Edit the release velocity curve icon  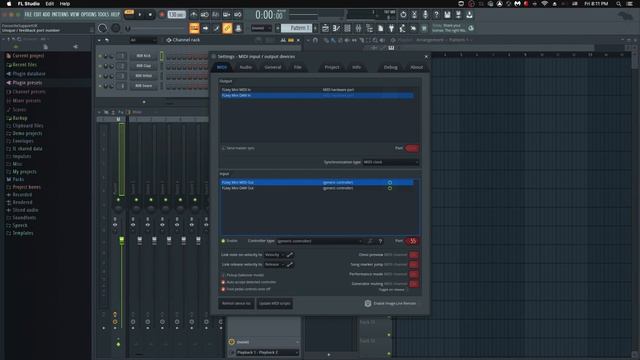pos(289,264)
